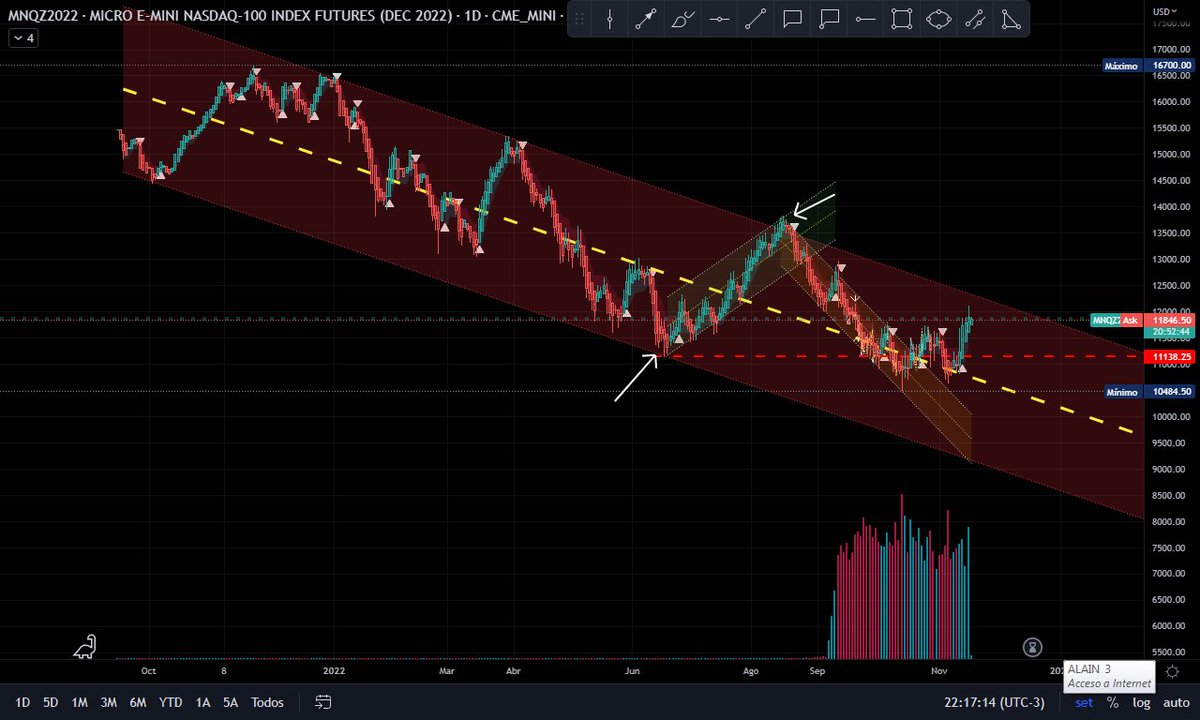This screenshot has width=1200, height=720.
Task: Set range to 5A
Action: coord(231,702)
